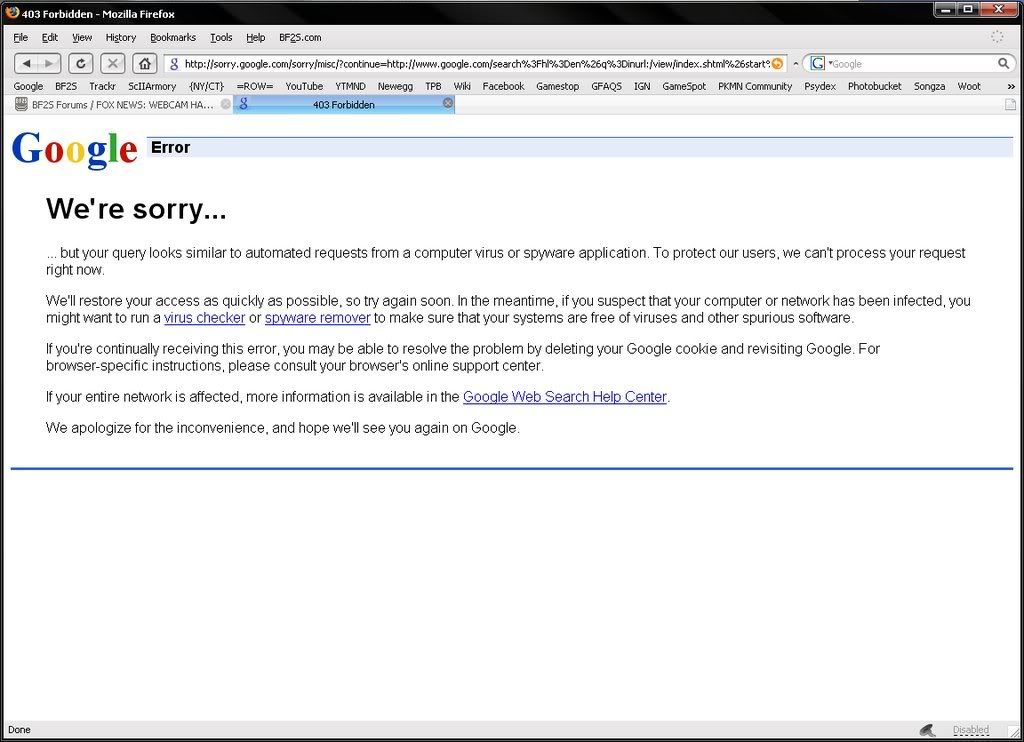
Task: Open the Woot bookmark
Action: click(968, 86)
